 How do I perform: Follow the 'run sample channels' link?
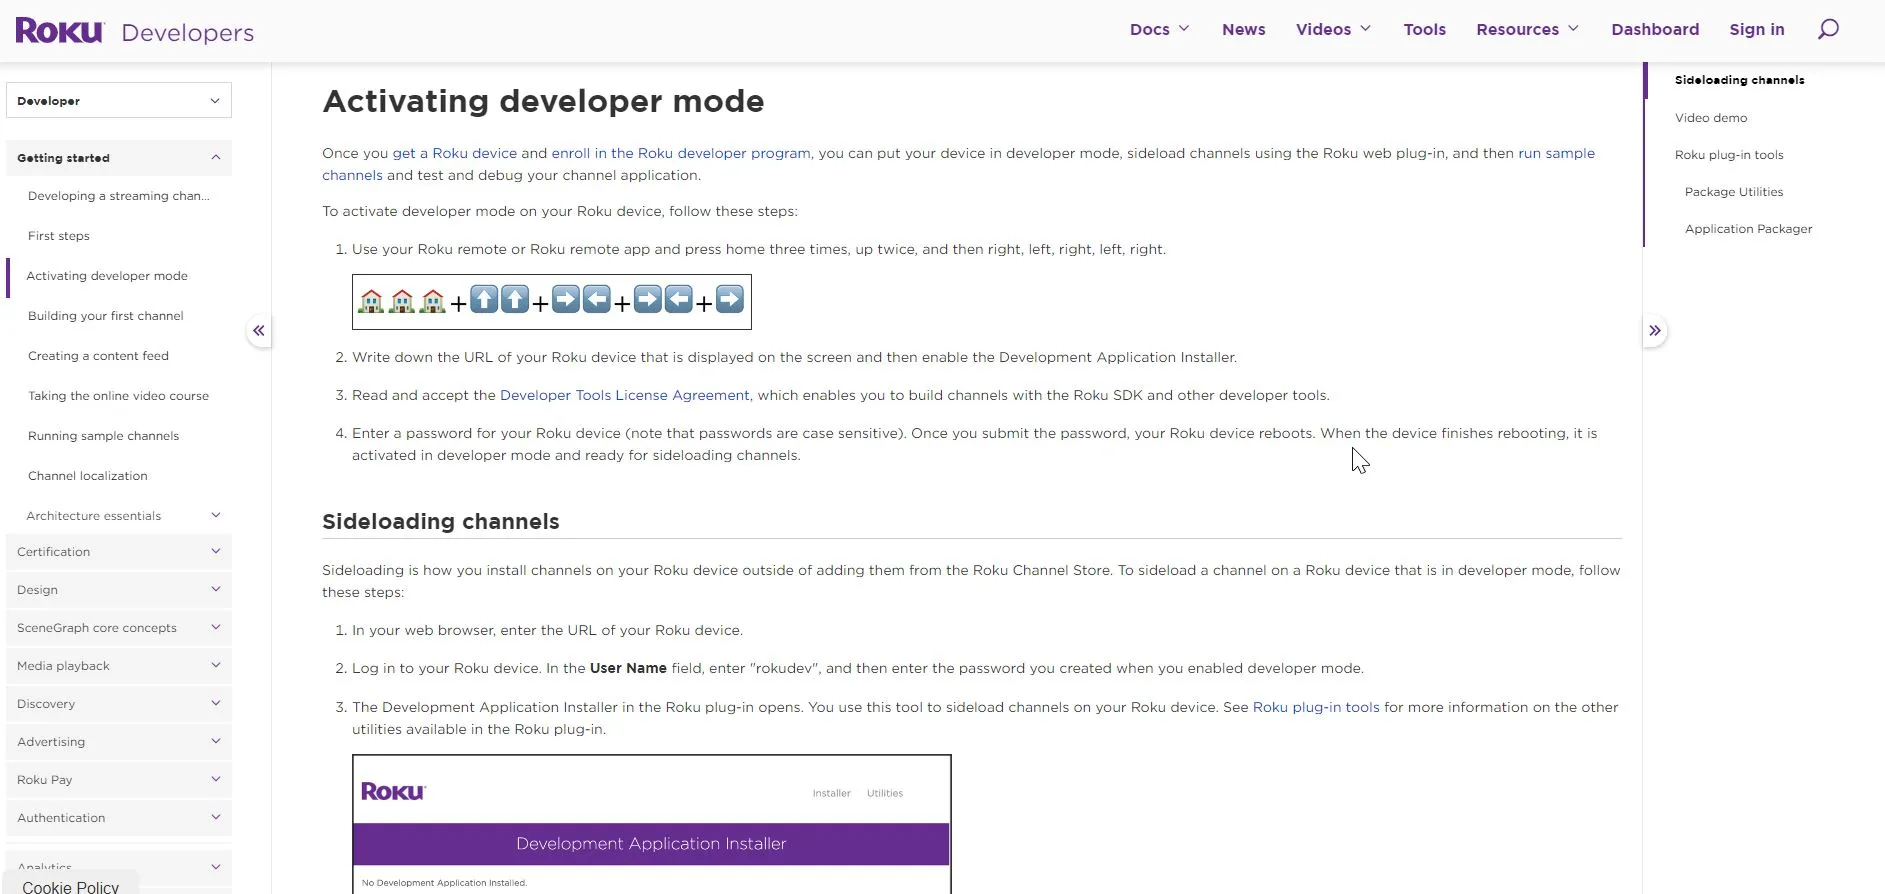[x=1556, y=153]
